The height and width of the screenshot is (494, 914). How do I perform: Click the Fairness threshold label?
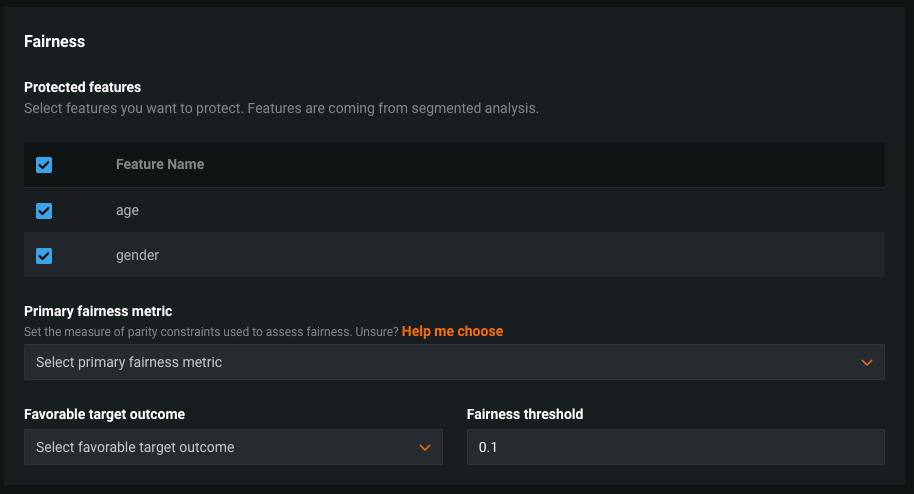pos(524,414)
